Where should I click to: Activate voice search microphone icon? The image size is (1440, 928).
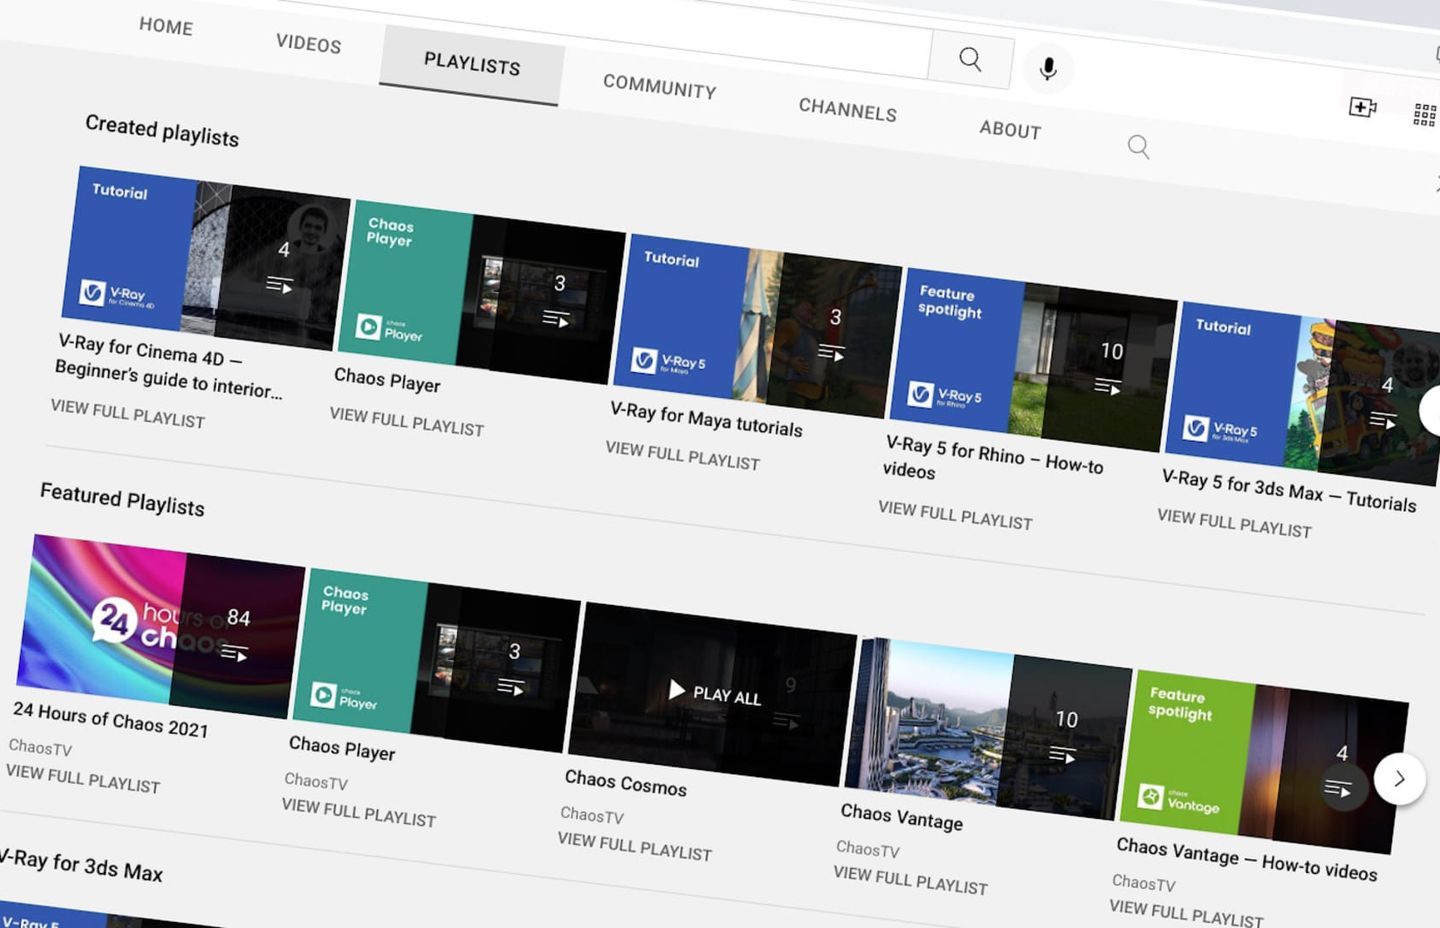click(1047, 69)
